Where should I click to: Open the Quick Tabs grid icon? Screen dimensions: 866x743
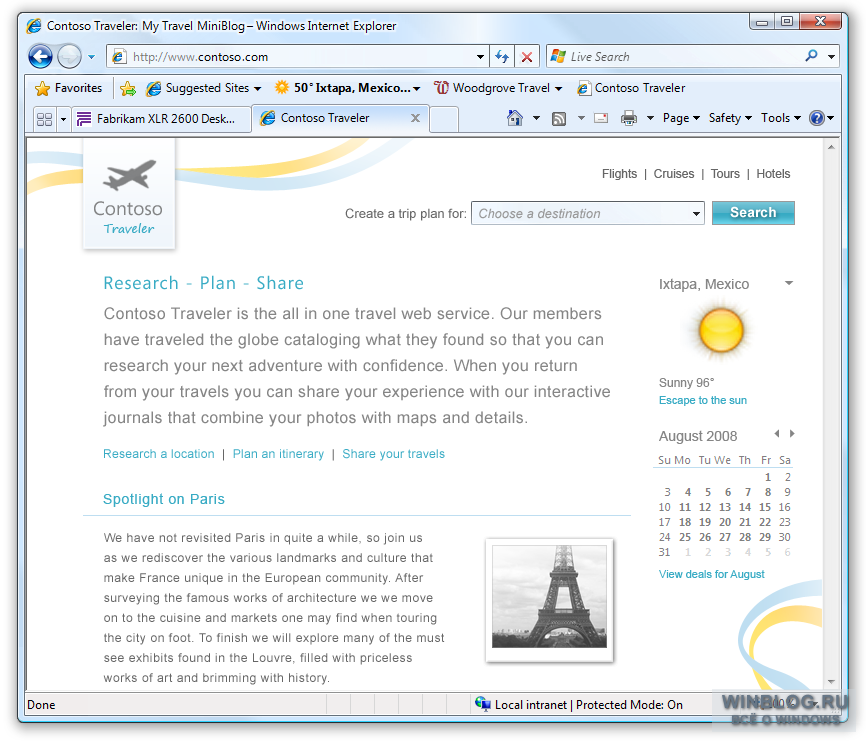pyautogui.click(x=44, y=118)
